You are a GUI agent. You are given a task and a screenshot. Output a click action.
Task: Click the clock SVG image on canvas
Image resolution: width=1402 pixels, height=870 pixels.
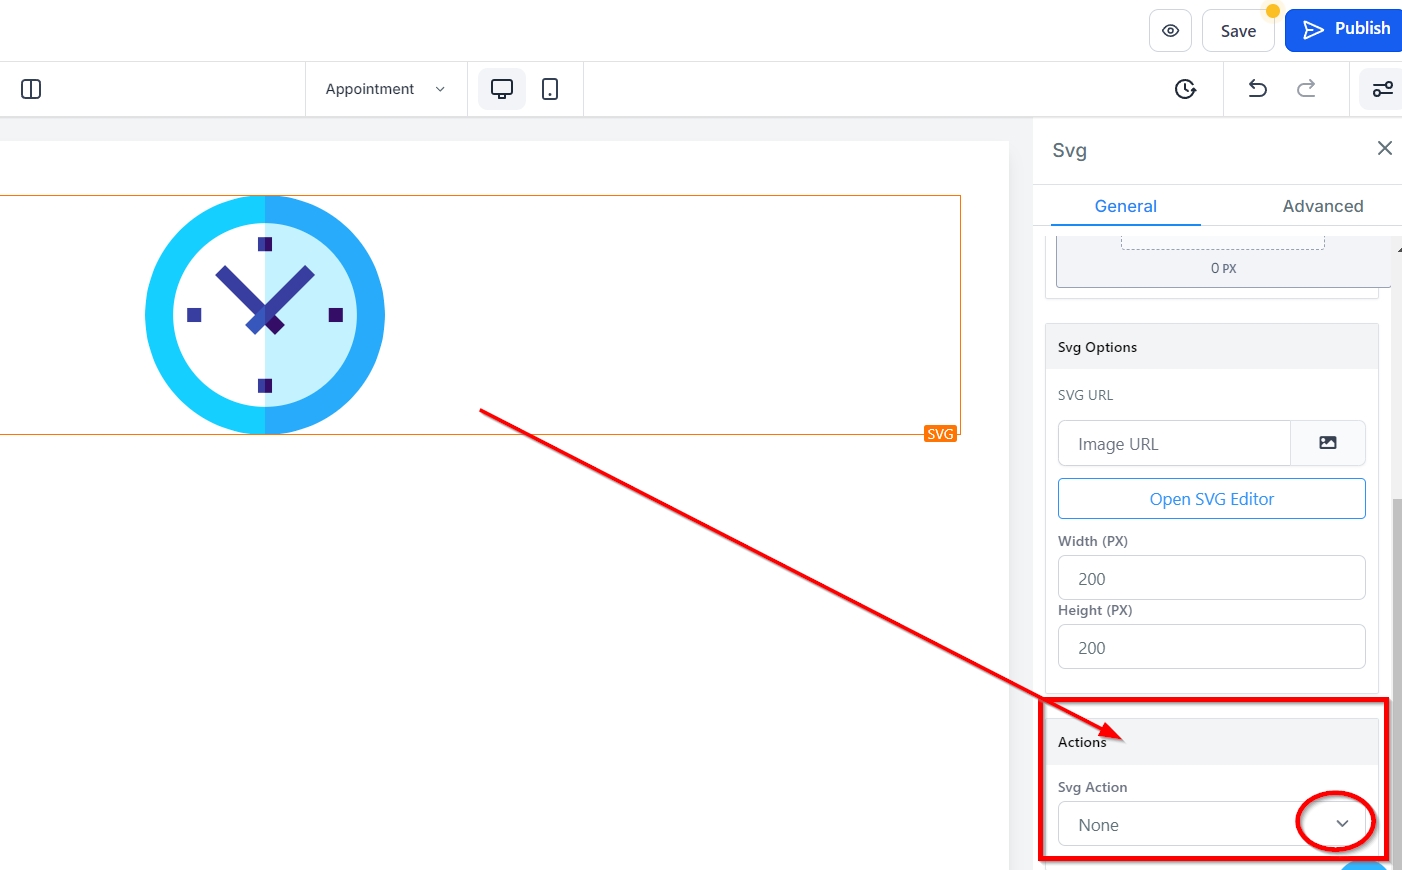265,315
